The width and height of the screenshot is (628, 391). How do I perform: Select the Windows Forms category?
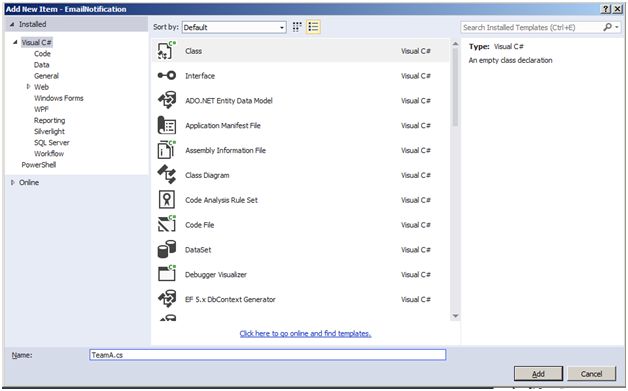click(58, 98)
